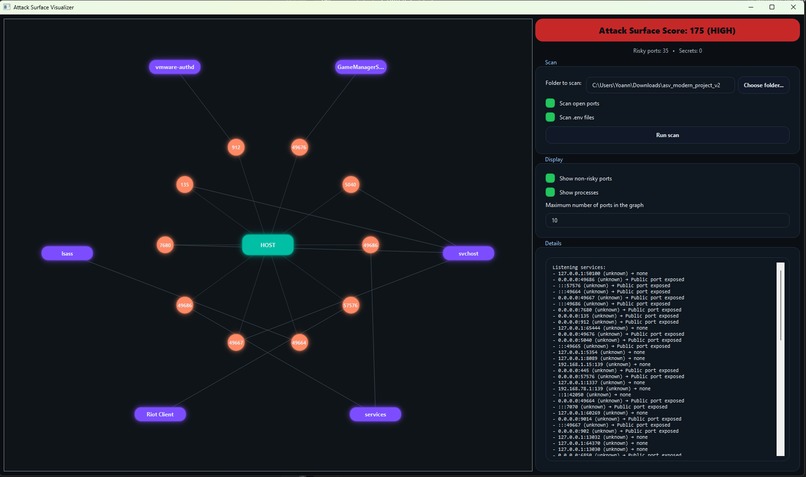Click the '0.0.0.0:445' details line
The image size is (806, 477).
tap(618, 371)
